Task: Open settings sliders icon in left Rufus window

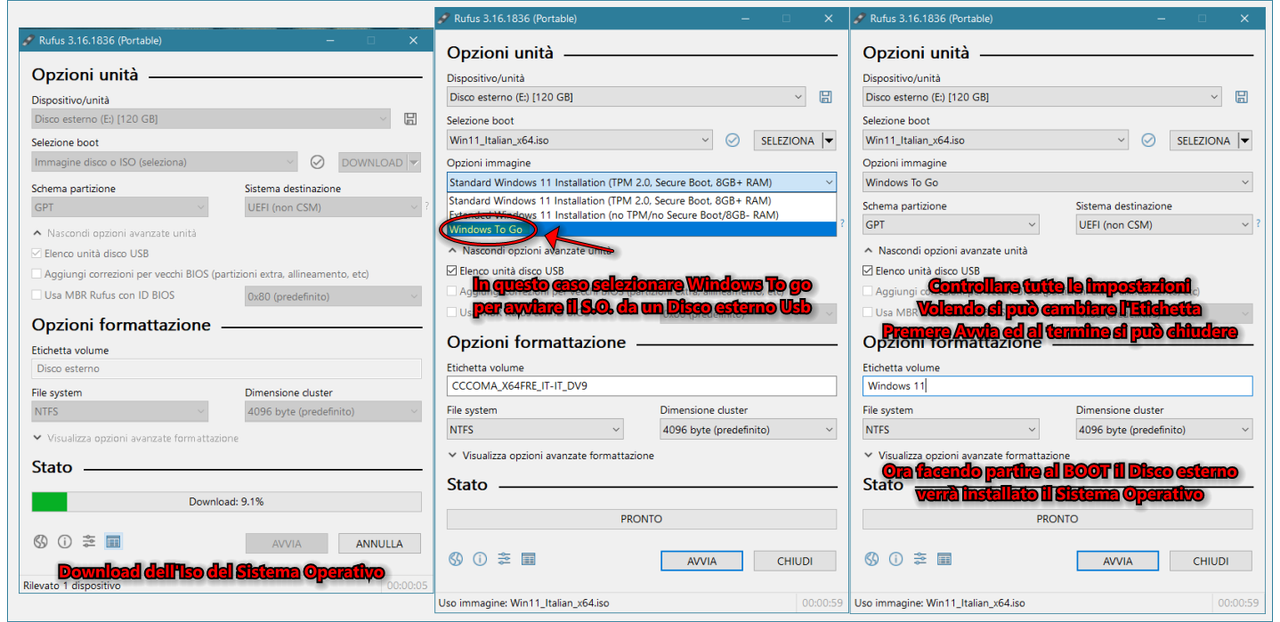Action: 89,542
